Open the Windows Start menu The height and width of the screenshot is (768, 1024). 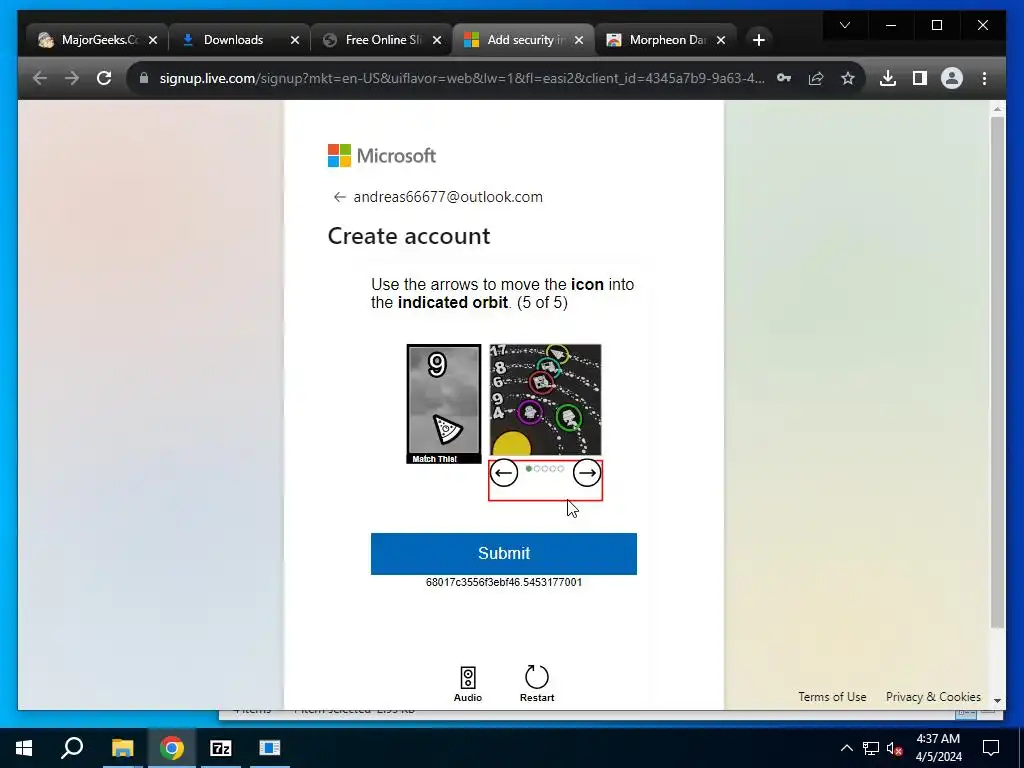click(24, 748)
